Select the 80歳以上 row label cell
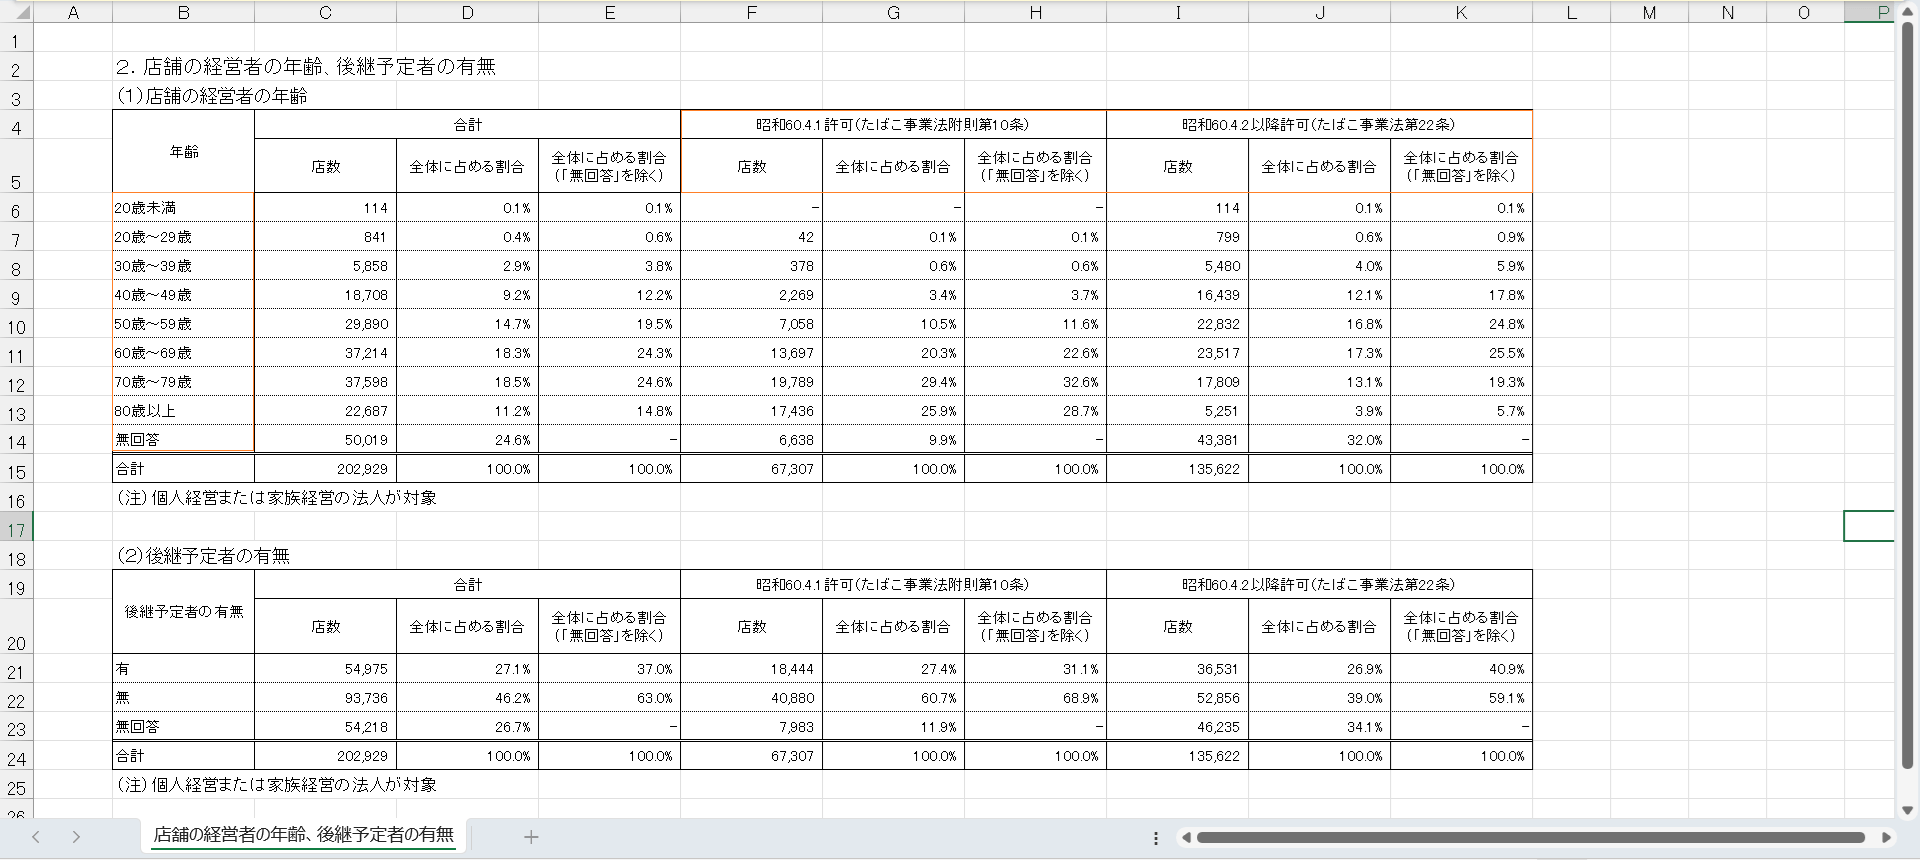 [184, 411]
